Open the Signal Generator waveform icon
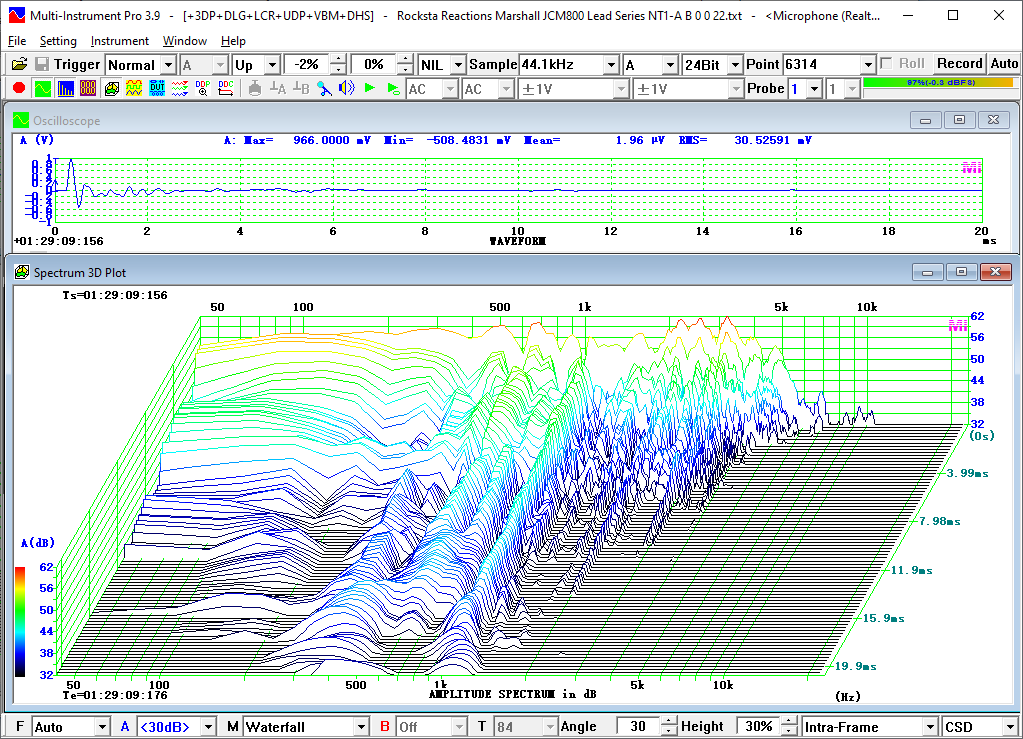Viewport: 1023px width, 739px height. [x=134, y=88]
